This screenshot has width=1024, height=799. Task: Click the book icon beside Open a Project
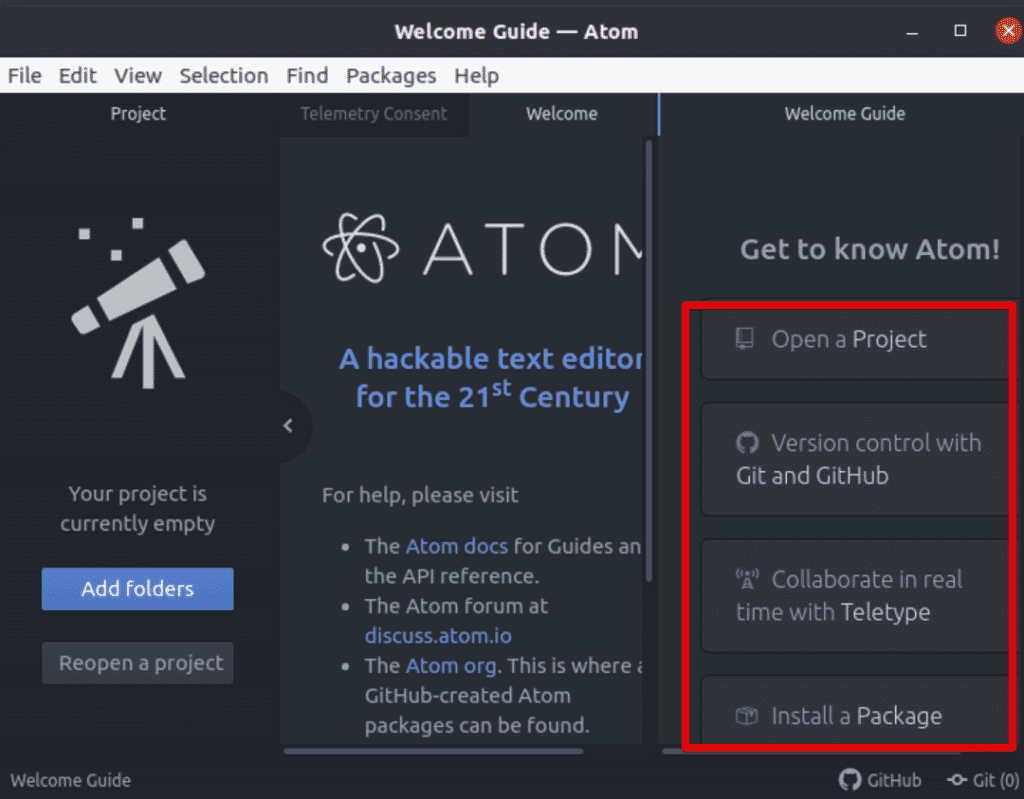point(745,339)
